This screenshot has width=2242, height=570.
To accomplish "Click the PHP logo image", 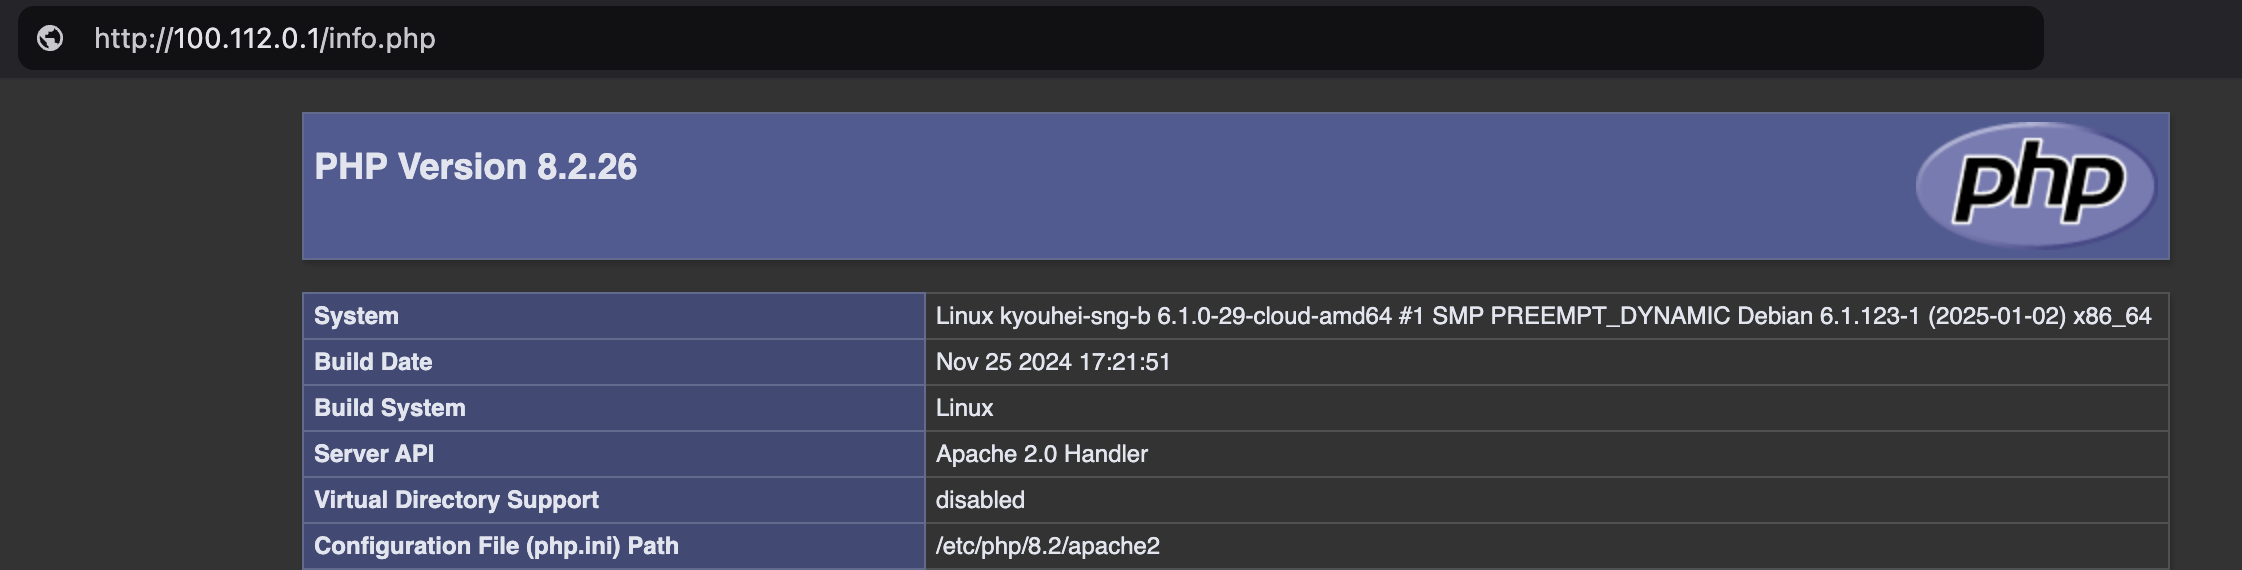I will 2035,184.
